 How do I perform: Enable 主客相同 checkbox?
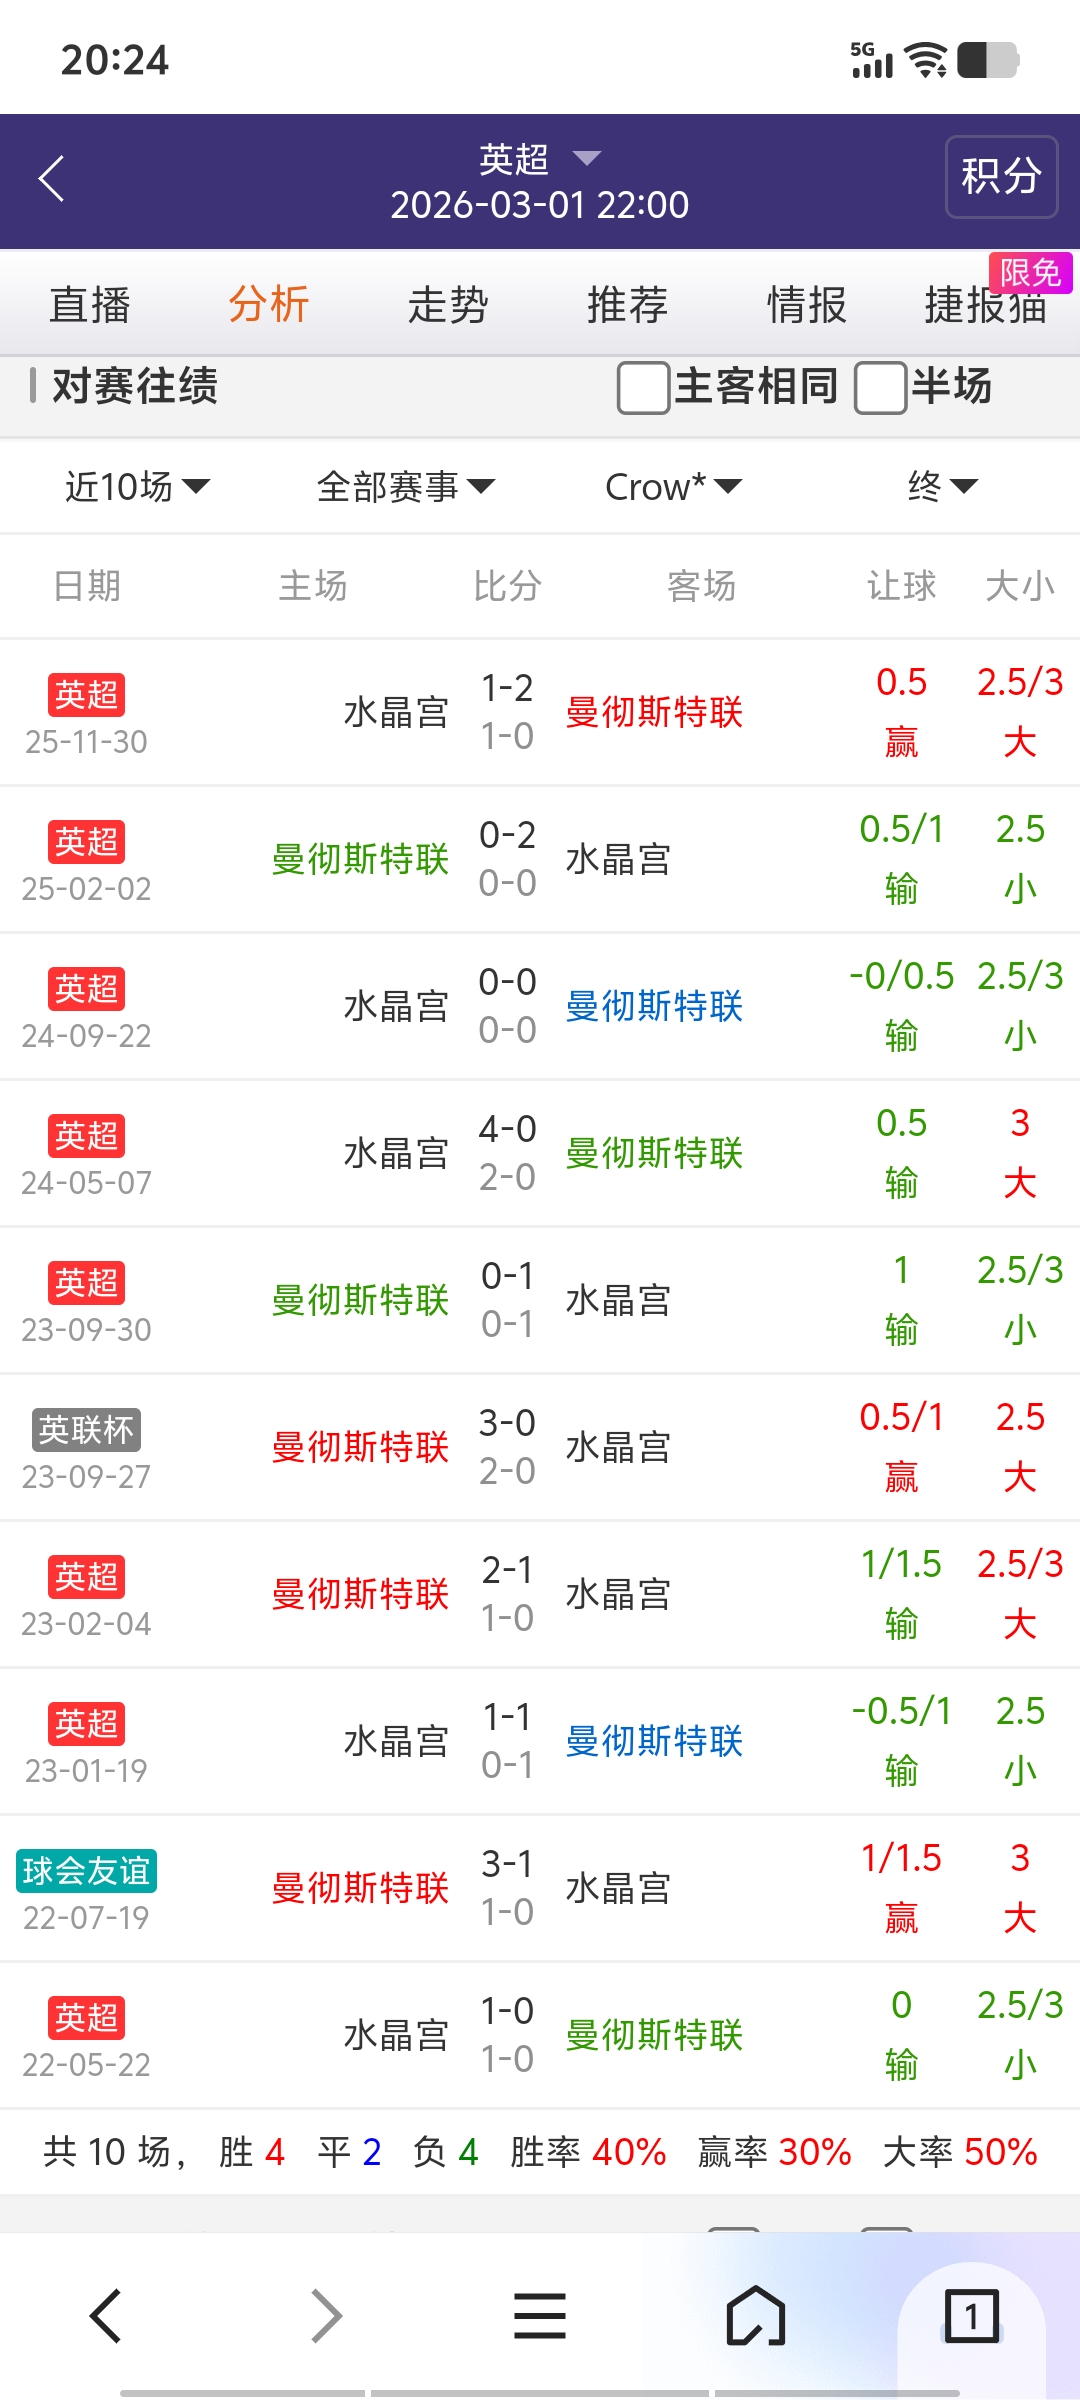pos(643,388)
